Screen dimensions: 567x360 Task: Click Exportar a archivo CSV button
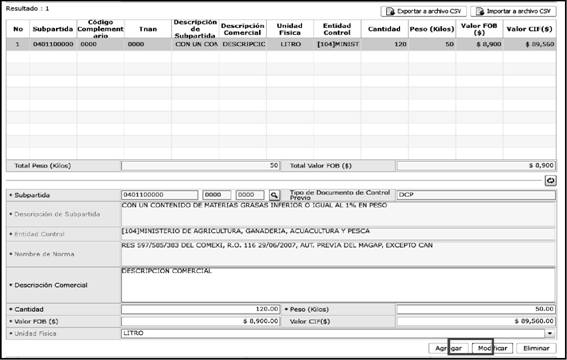pyautogui.click(x=423, y=12)
